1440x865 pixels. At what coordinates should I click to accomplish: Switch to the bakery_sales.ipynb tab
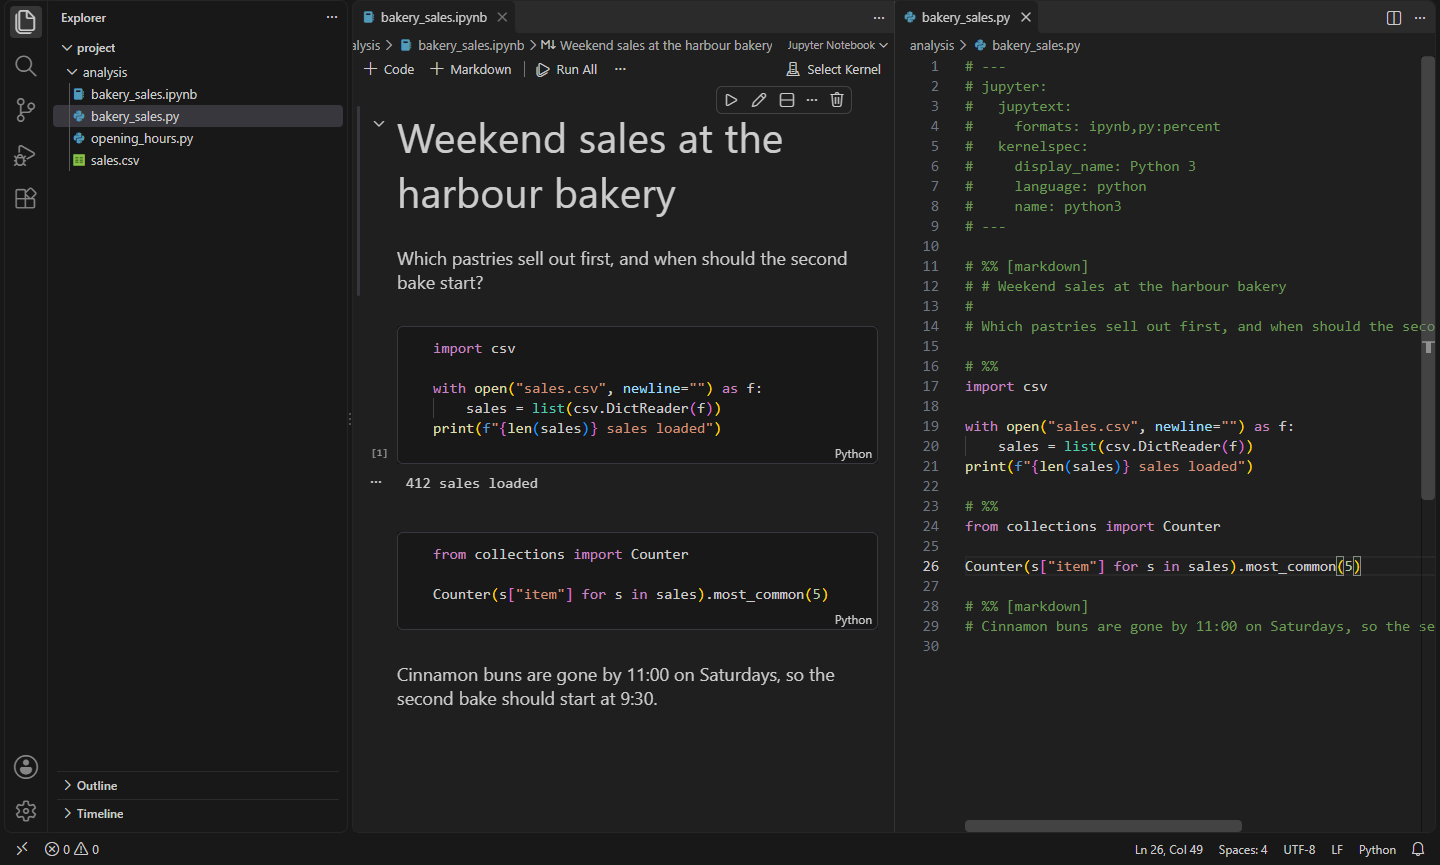434,17
